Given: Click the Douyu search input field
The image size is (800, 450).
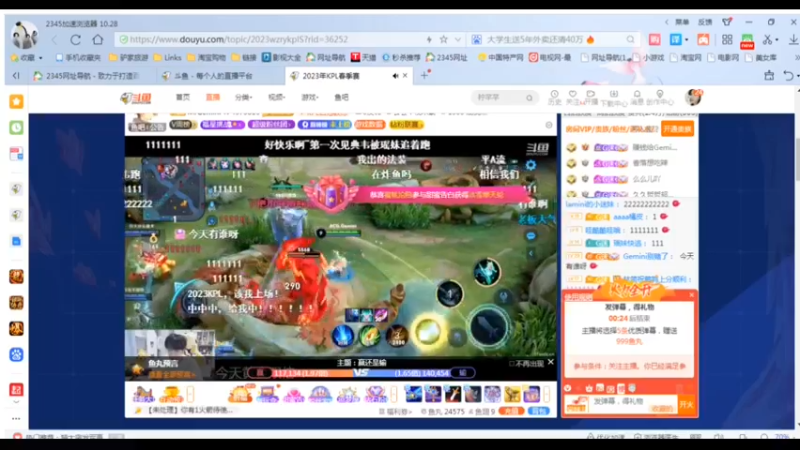Looking at the screenshot, I should pos(500,97).
